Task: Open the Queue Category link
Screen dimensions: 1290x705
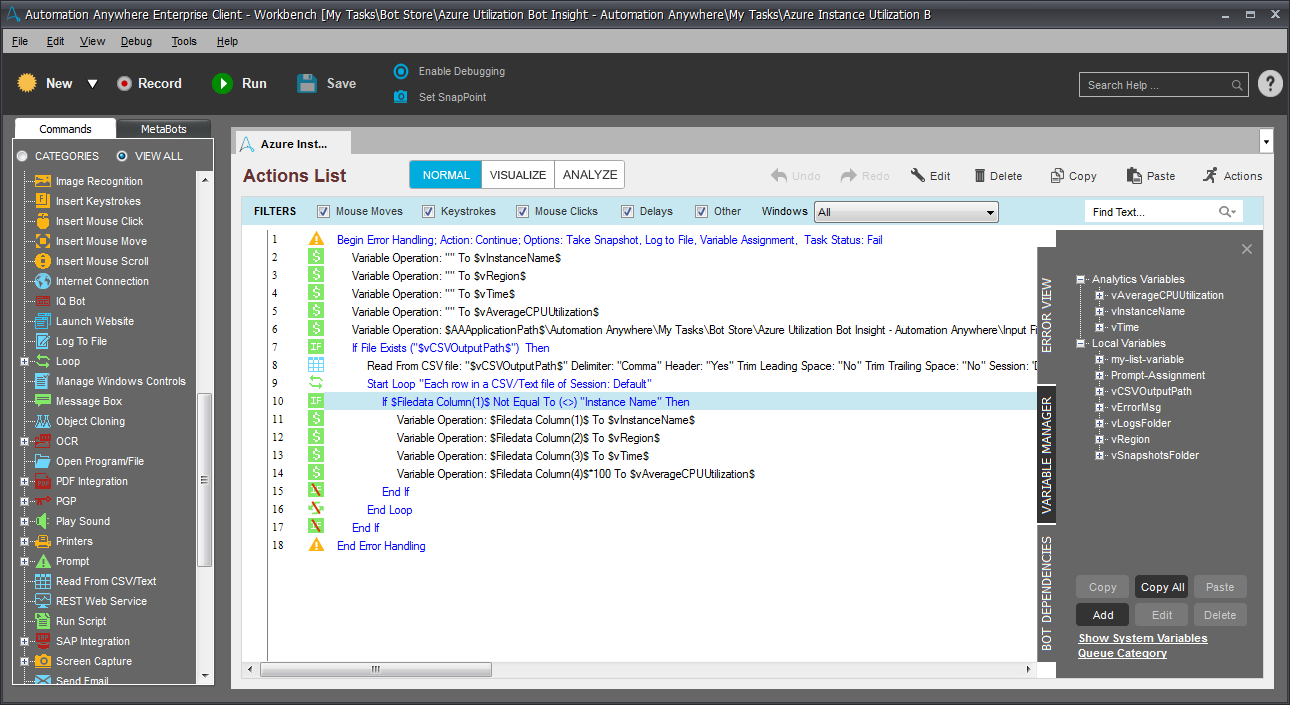Action: coord(1122,653)
